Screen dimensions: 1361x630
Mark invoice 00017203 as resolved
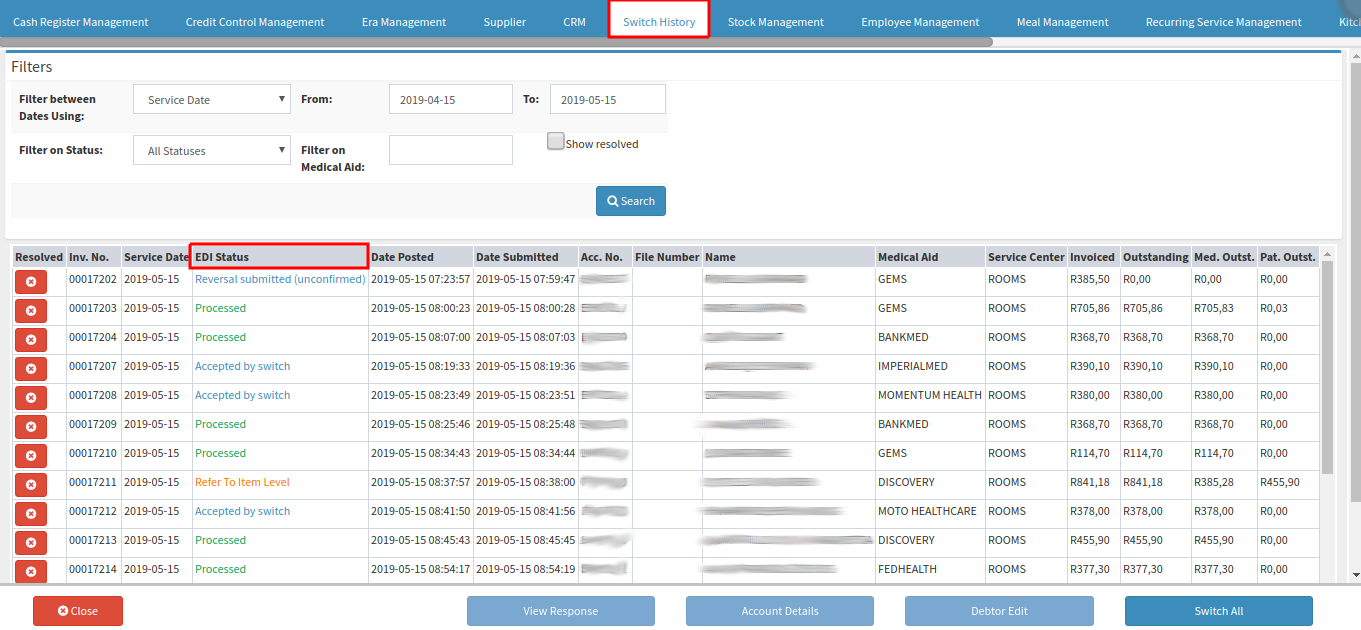(x=31, y=311)
